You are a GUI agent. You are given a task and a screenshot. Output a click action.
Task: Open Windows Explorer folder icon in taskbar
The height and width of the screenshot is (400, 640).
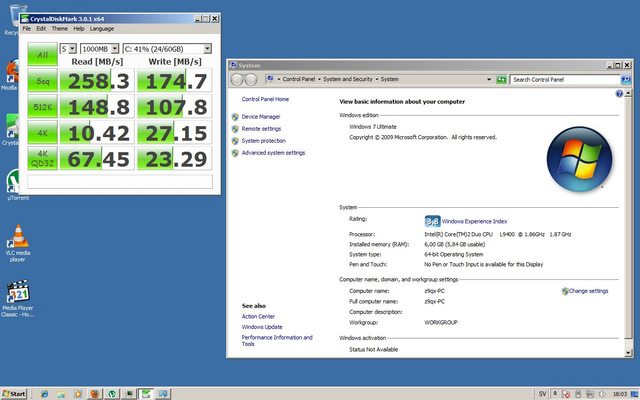coord(61,394)
